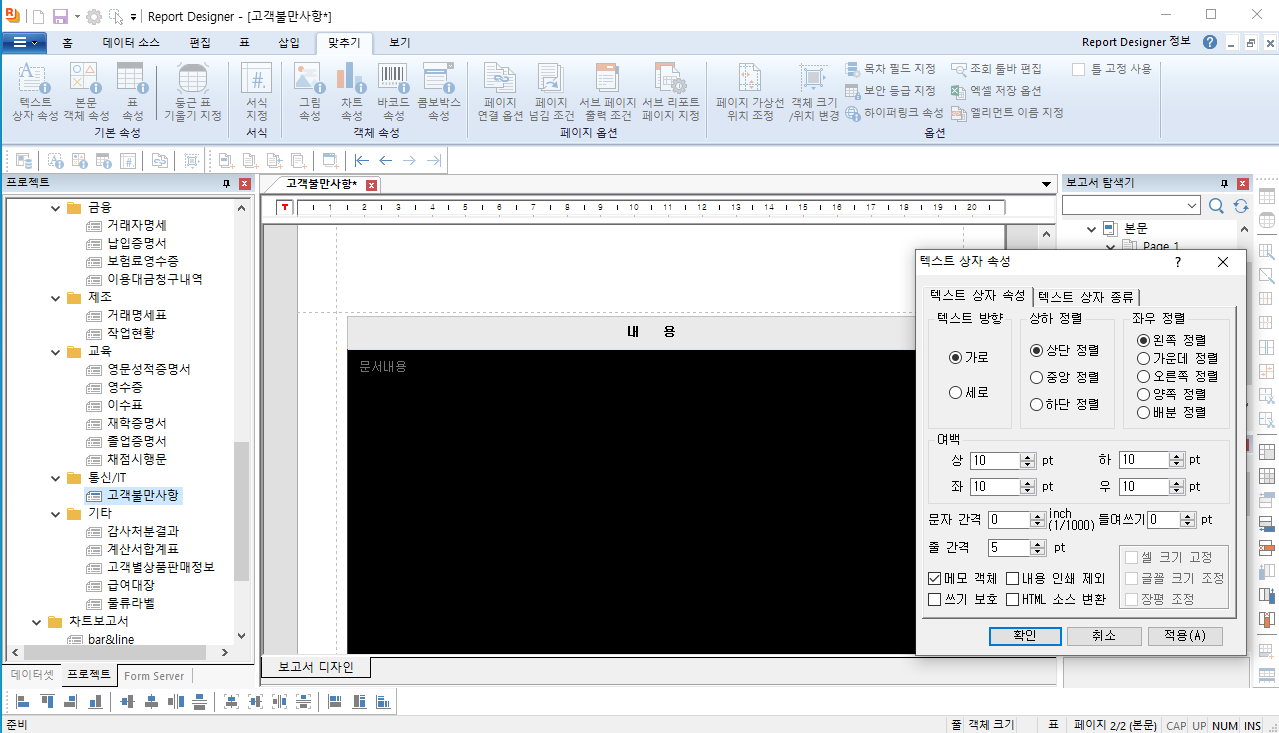
Task: Collapse 제조 folder in project tree
Action: (x=55, y=298)
